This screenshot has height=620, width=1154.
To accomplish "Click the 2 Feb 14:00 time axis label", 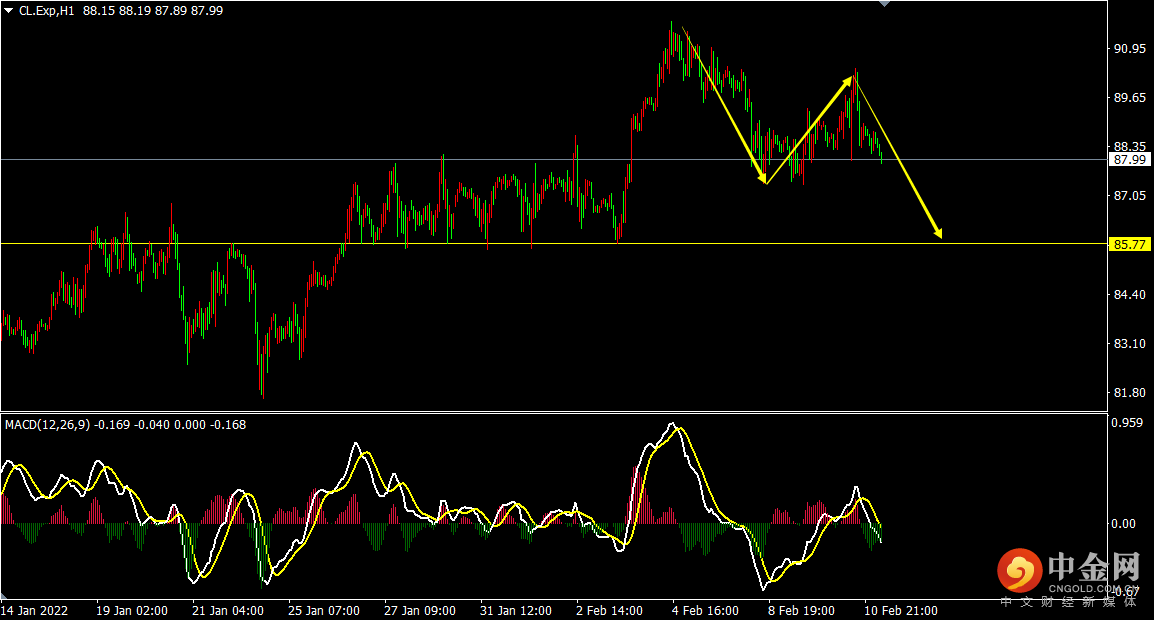I will (x=609, y=611).
